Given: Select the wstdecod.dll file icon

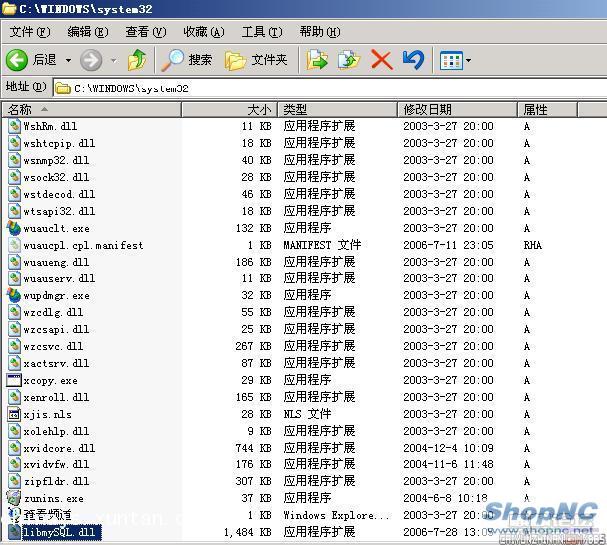Looking at the screenshot, I should (x=14, y=194).
